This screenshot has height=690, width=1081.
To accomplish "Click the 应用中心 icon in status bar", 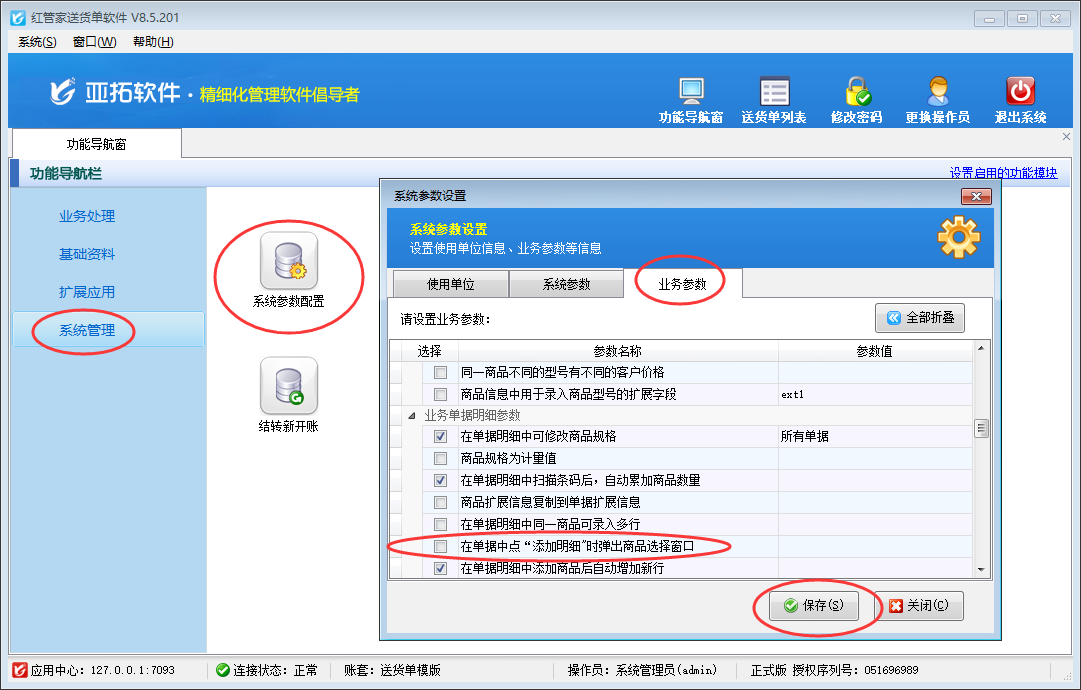I will point(19,670).
